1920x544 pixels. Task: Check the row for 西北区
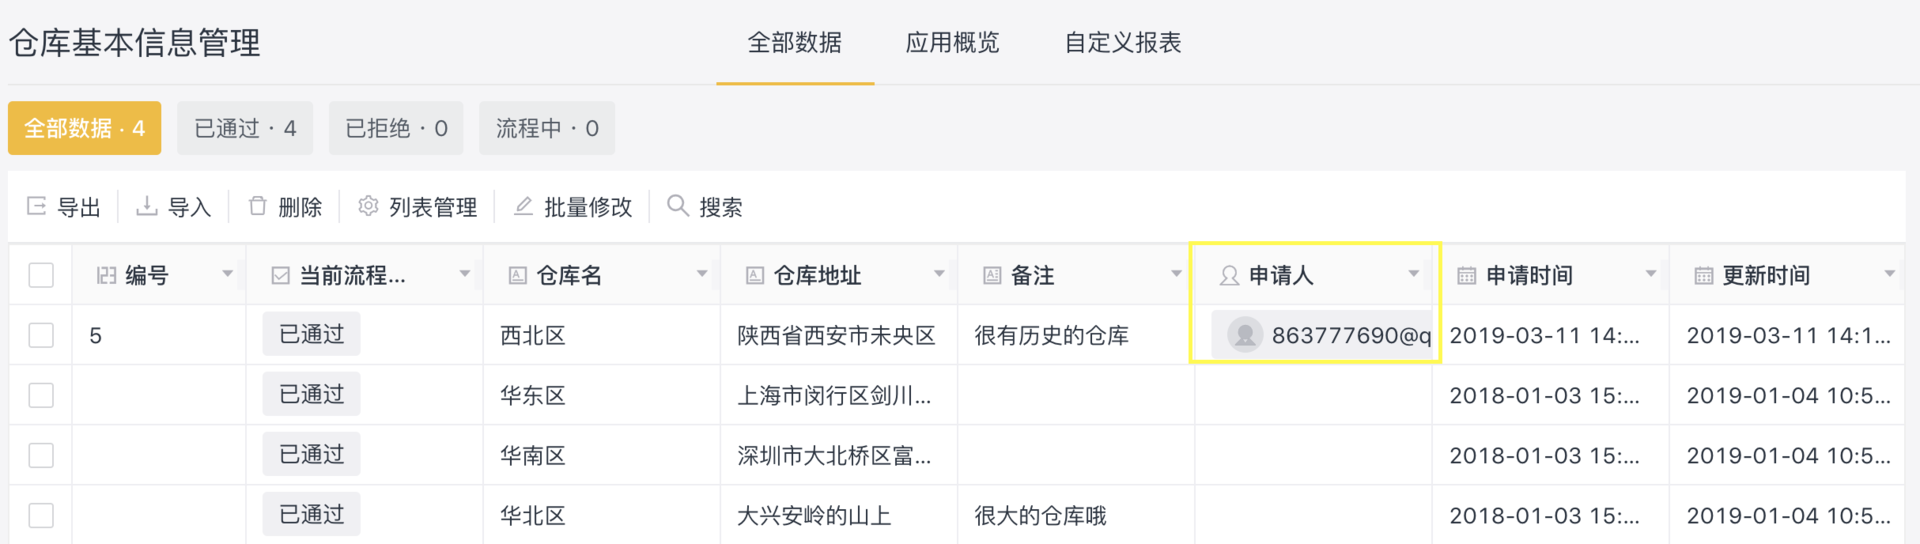pos(41,335)
